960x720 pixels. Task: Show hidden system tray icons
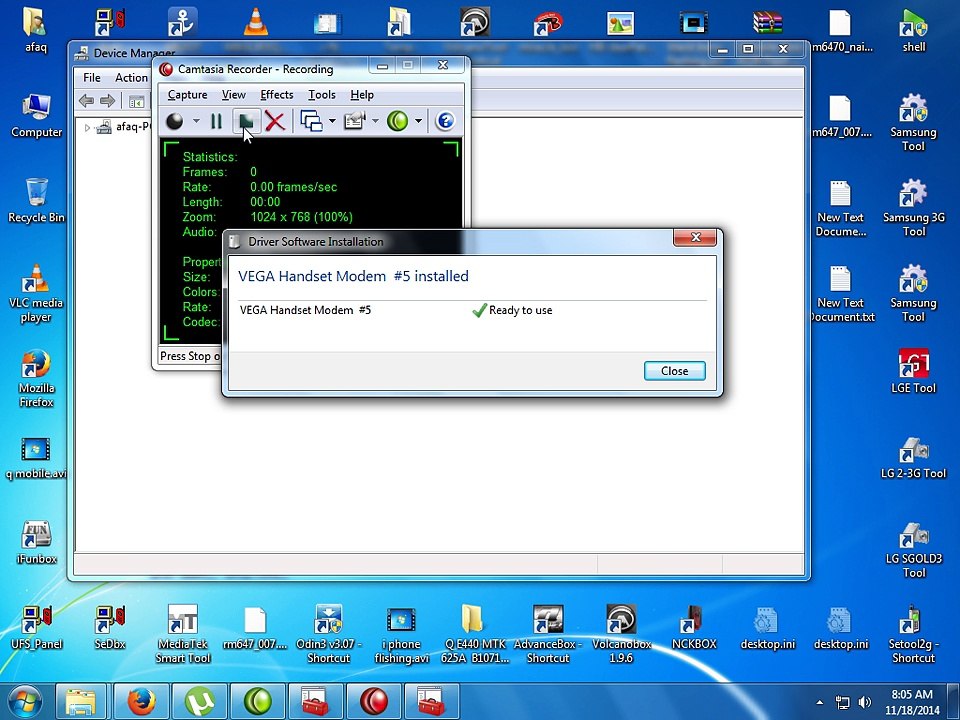pos(820,702)
